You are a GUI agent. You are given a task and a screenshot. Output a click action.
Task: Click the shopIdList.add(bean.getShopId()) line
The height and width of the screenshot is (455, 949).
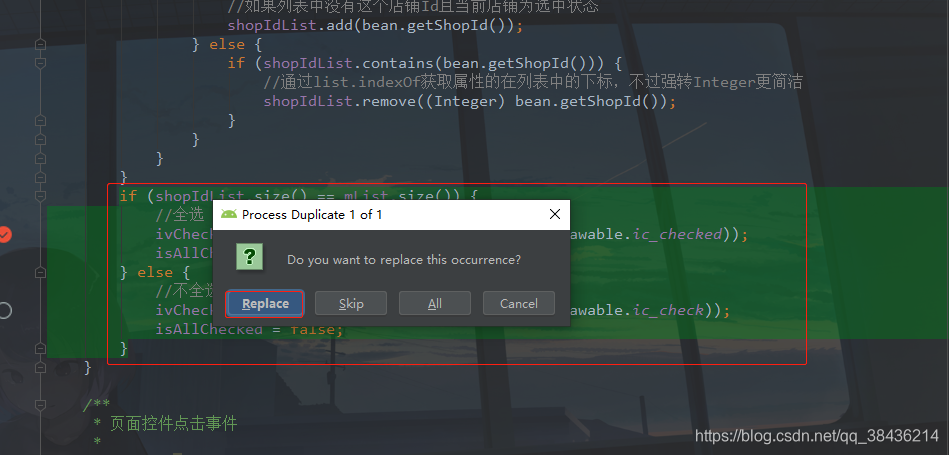tap(375, 25)
